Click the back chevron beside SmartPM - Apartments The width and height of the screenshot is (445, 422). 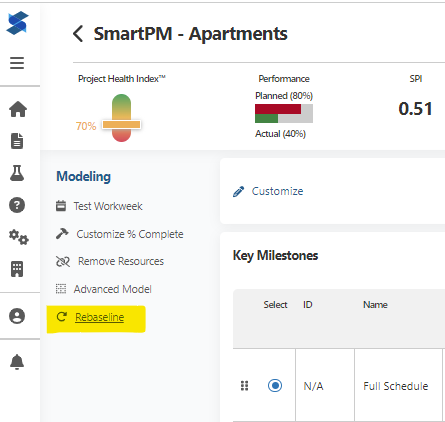(x=78, y=34)
